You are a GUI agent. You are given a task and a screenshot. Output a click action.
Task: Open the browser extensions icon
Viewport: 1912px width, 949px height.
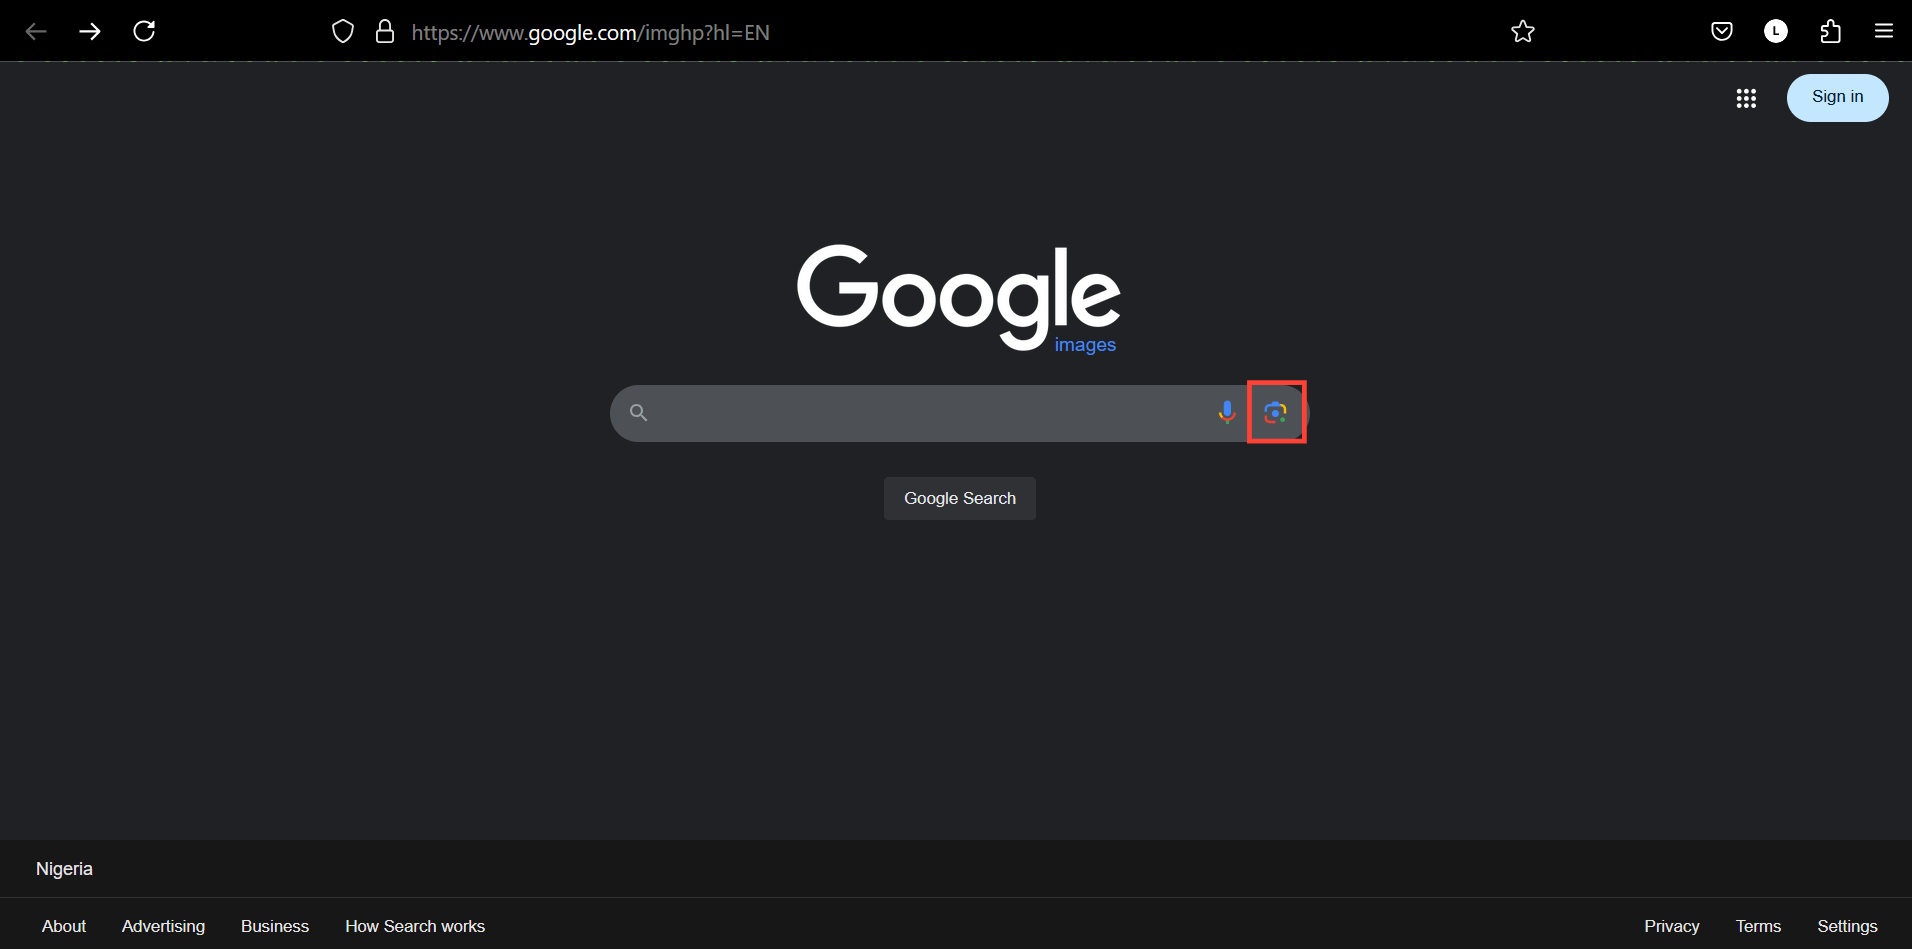coord(1831,31)
